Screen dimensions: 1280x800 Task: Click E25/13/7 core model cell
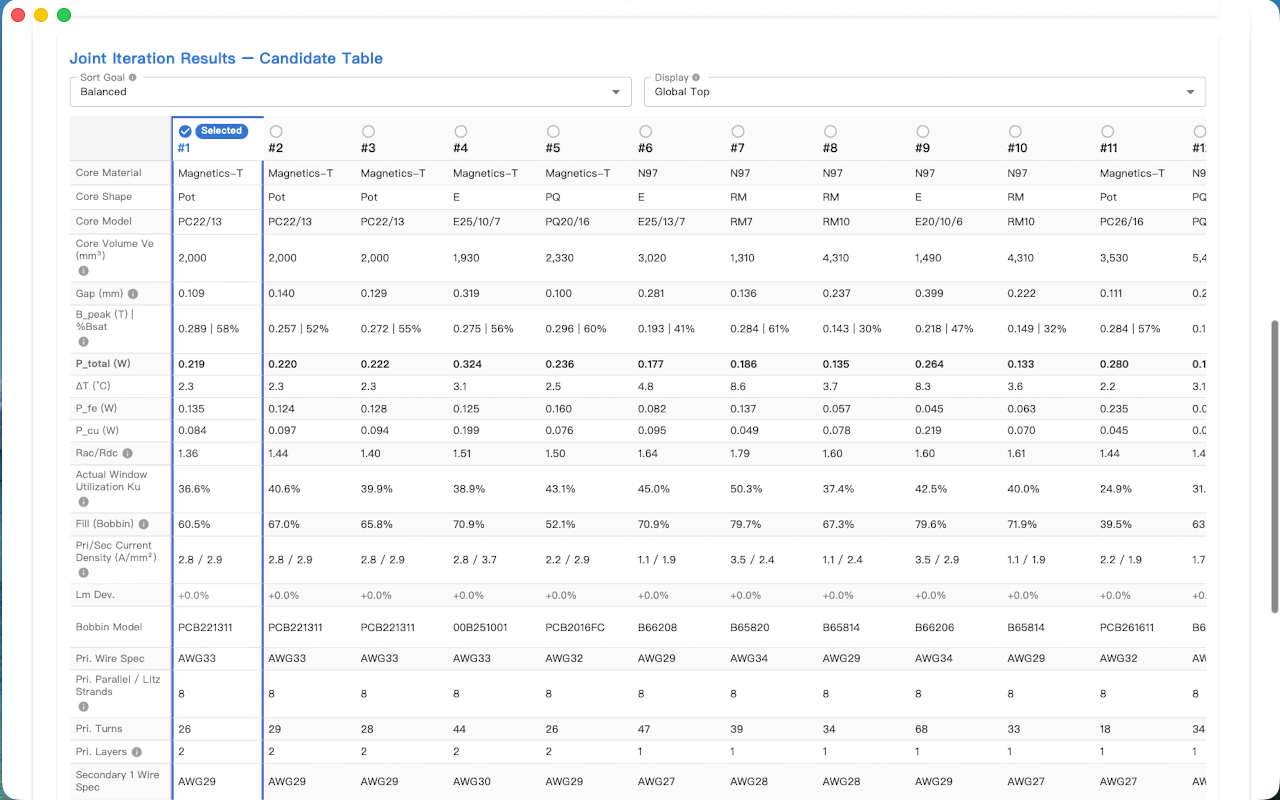[661, 221]
